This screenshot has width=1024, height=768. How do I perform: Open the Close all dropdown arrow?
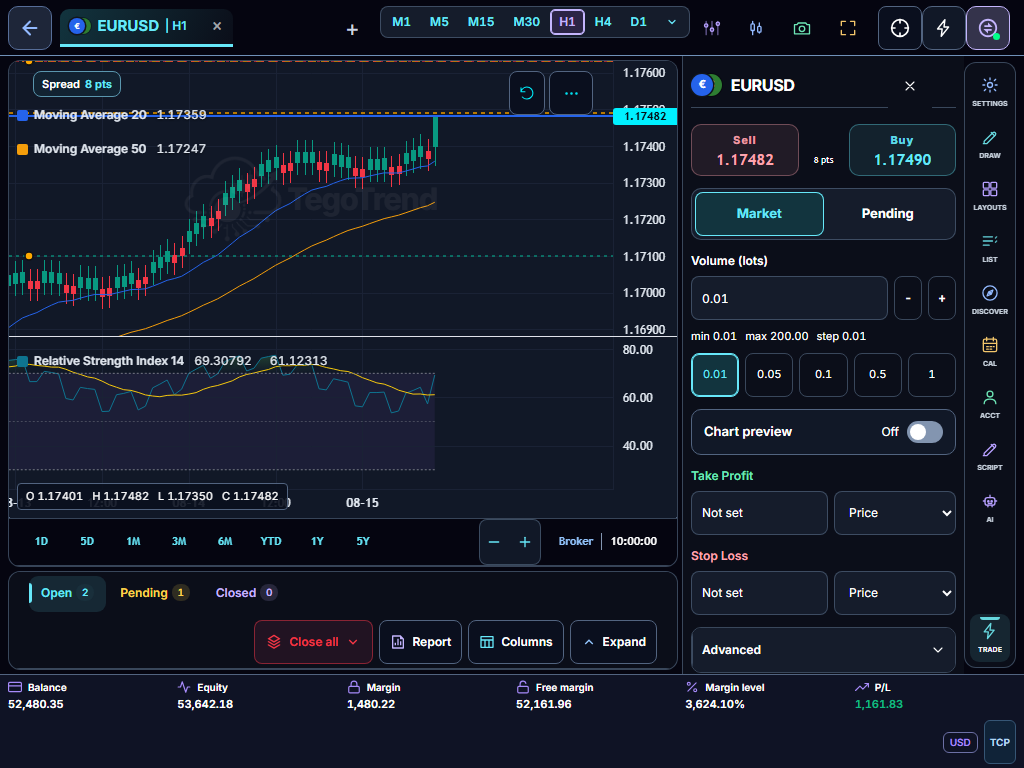tap(353, 642)
